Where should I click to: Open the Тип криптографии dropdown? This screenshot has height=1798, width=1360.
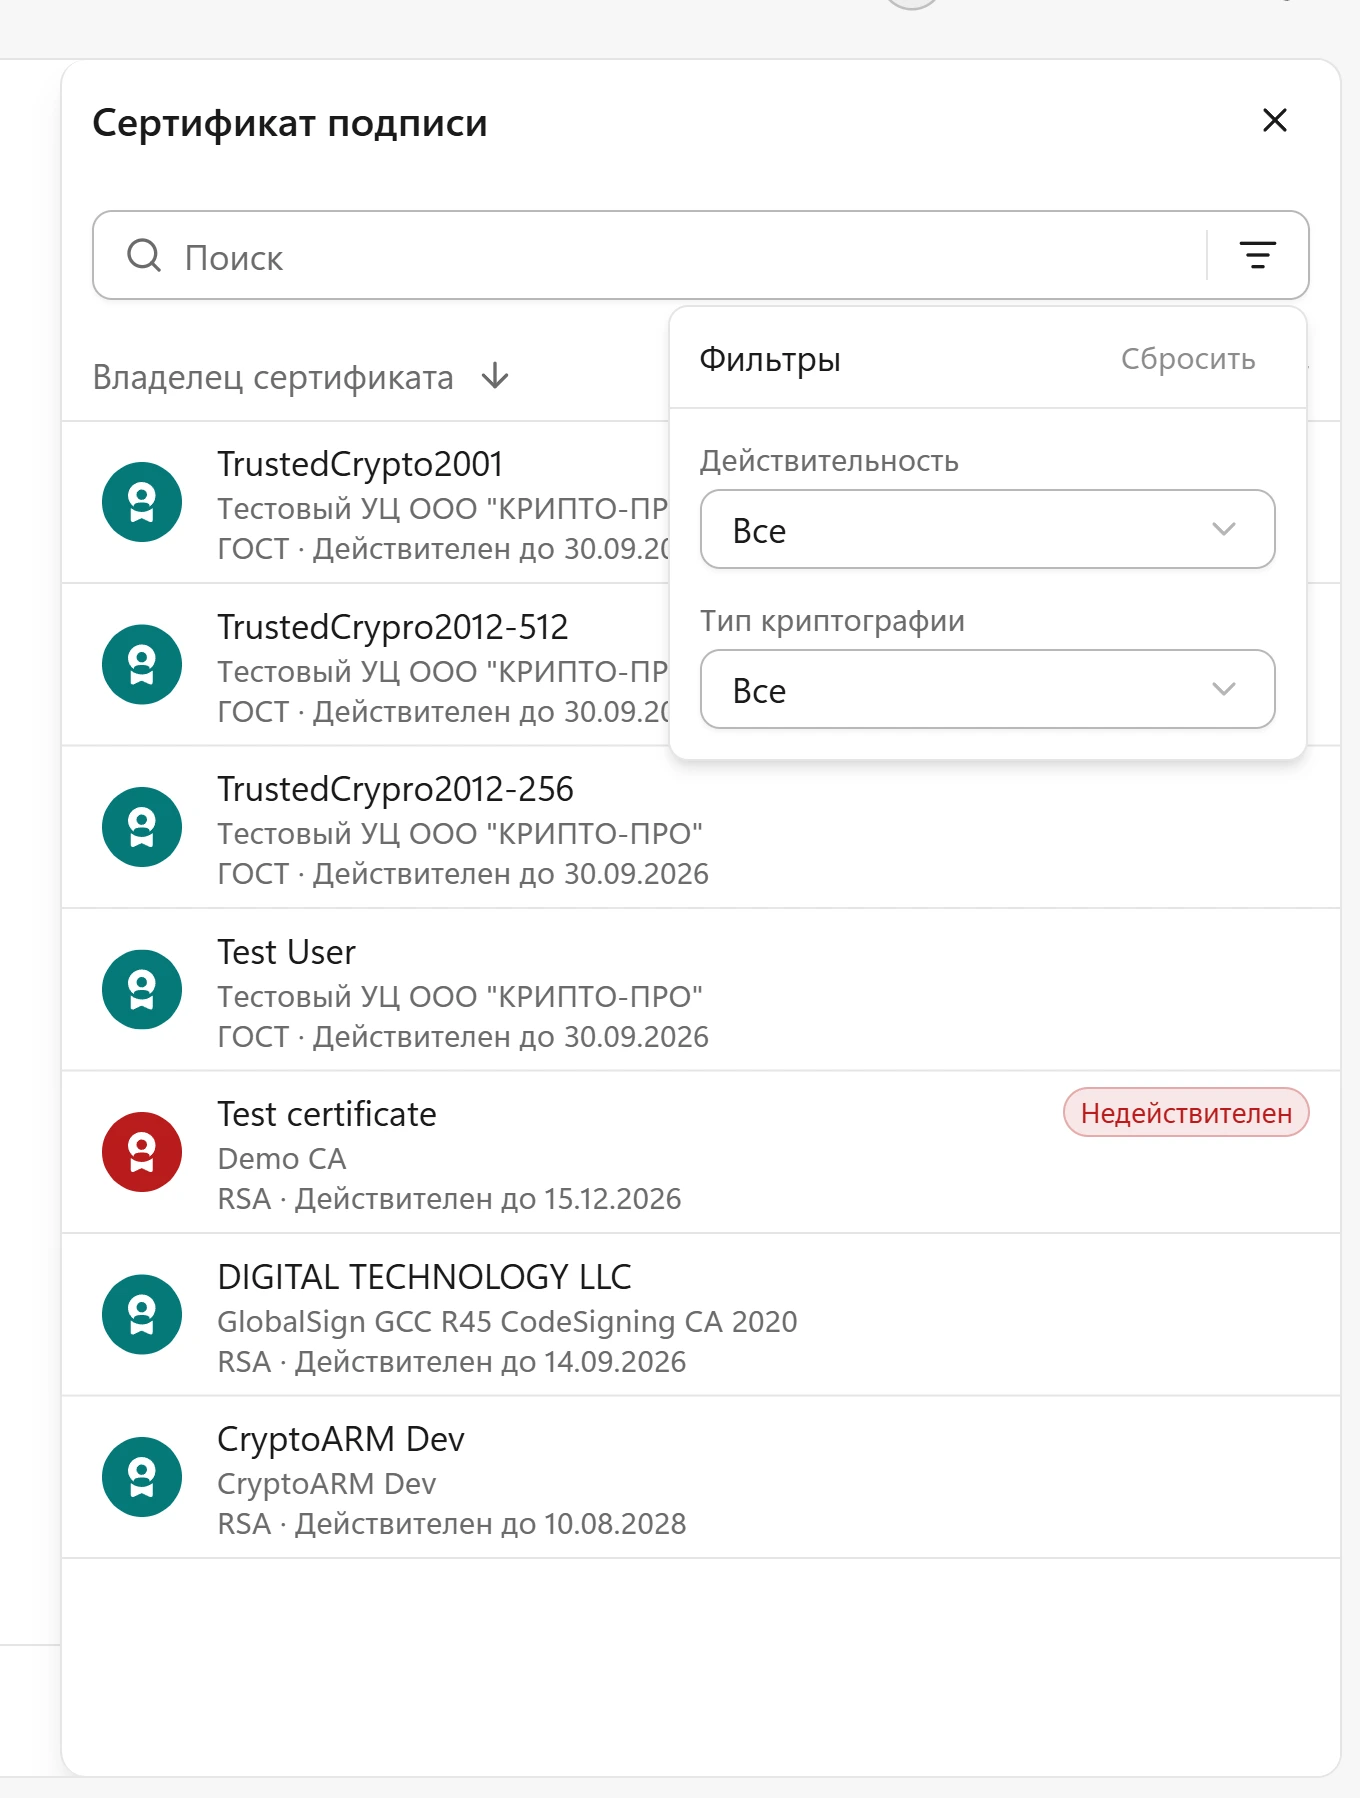tap(988, 689)
